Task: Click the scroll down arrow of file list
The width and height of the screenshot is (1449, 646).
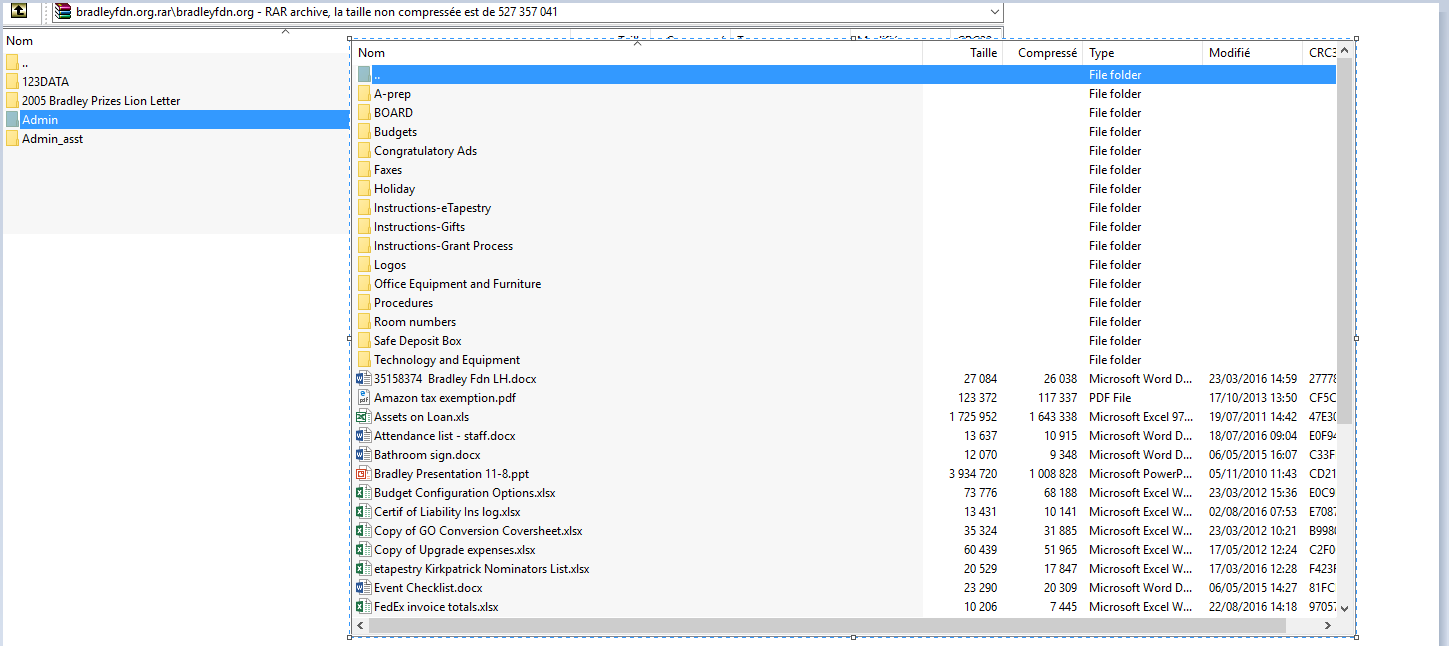Action: tap(1344, 607)
